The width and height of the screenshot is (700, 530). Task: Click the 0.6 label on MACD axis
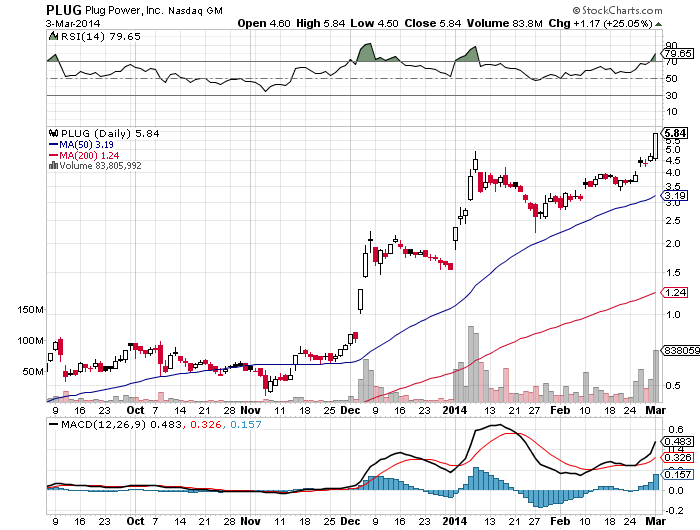[x=675, y=430]
